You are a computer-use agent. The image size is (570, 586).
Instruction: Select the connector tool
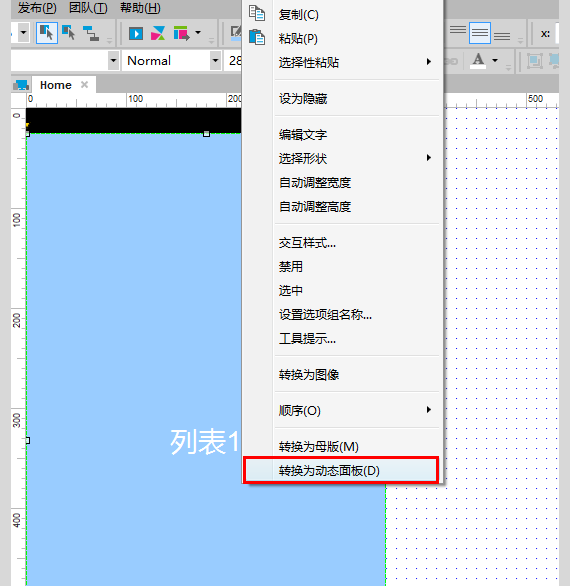tap(91, 33)
